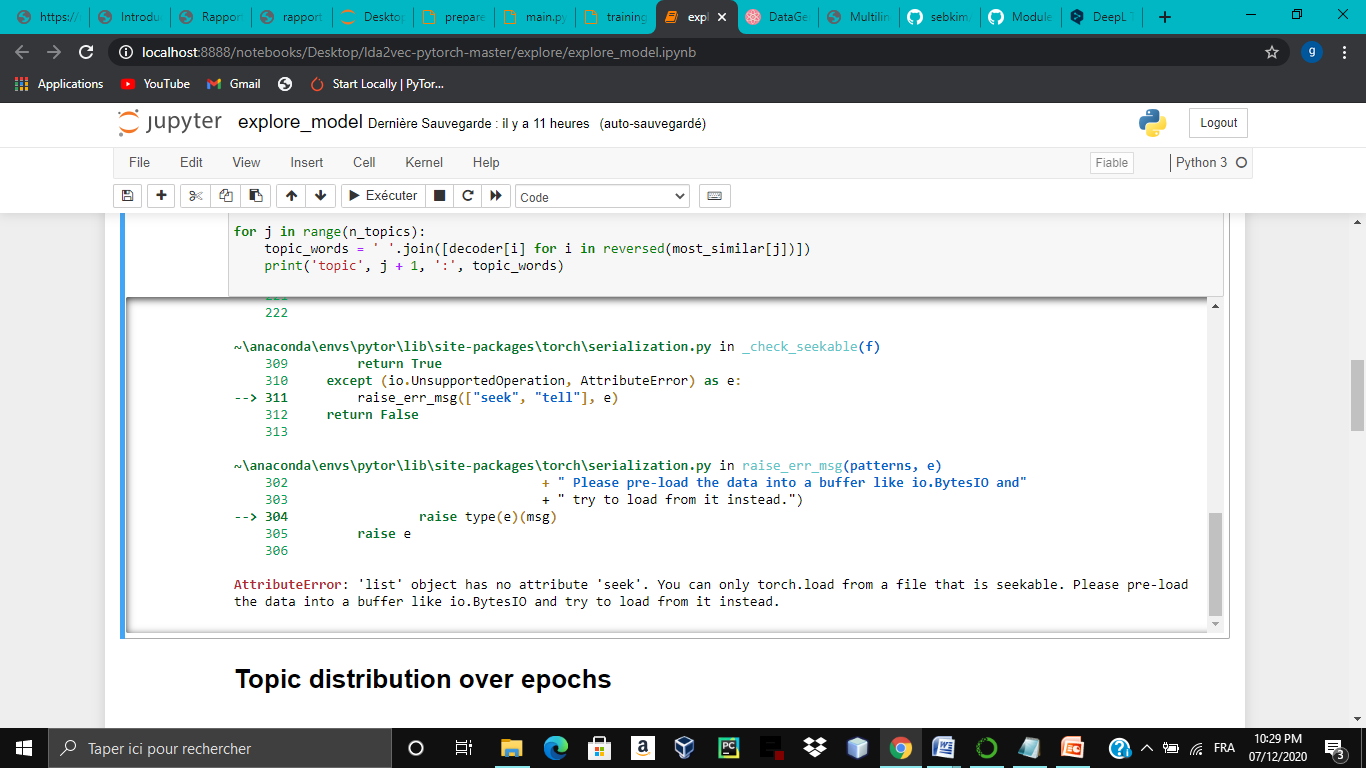The width and height of the screenshot is (1366, 768).
Task: Open the Kernel menu
Action: point(423,162)
